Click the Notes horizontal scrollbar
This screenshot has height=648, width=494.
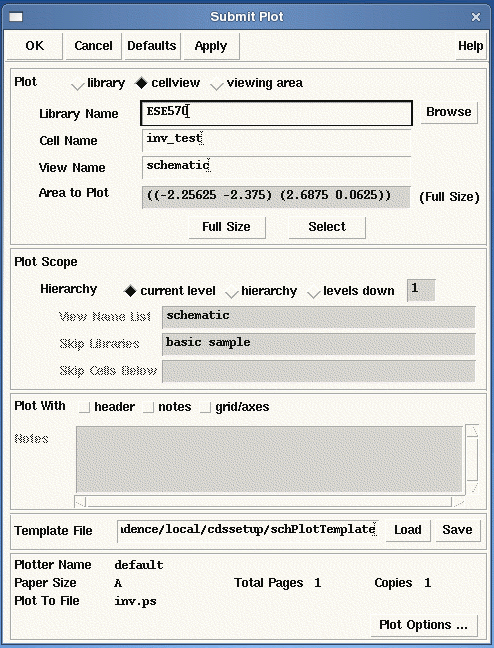(x=269, y=502)
